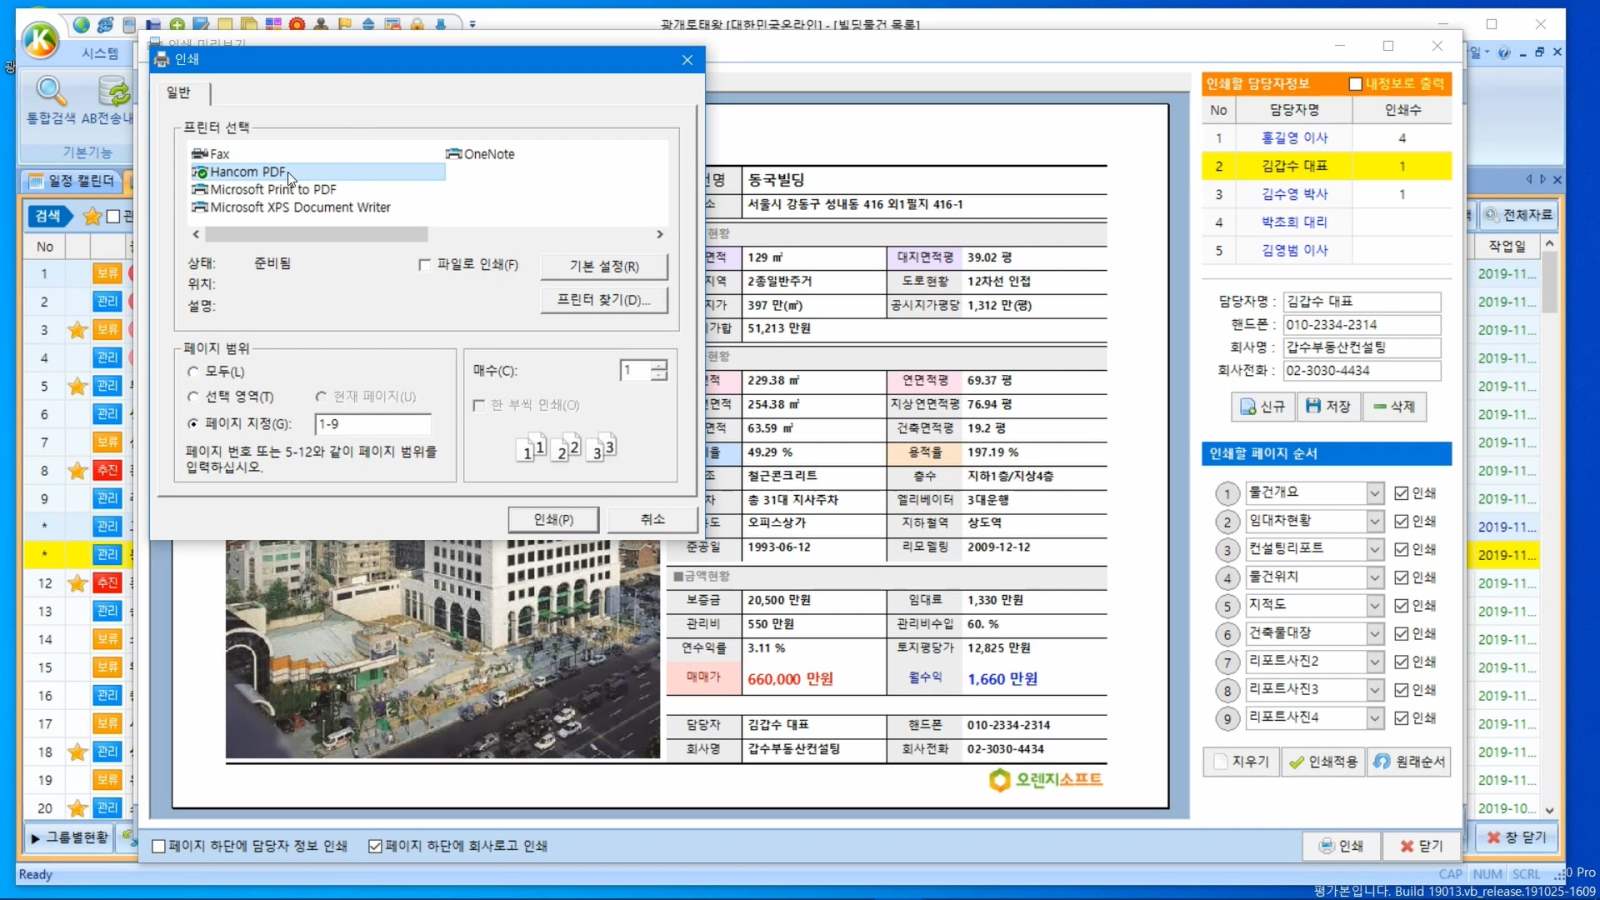Open the 일정 캘린더 tab
The width and height of the screenshot is (1600, 900).
72,181
